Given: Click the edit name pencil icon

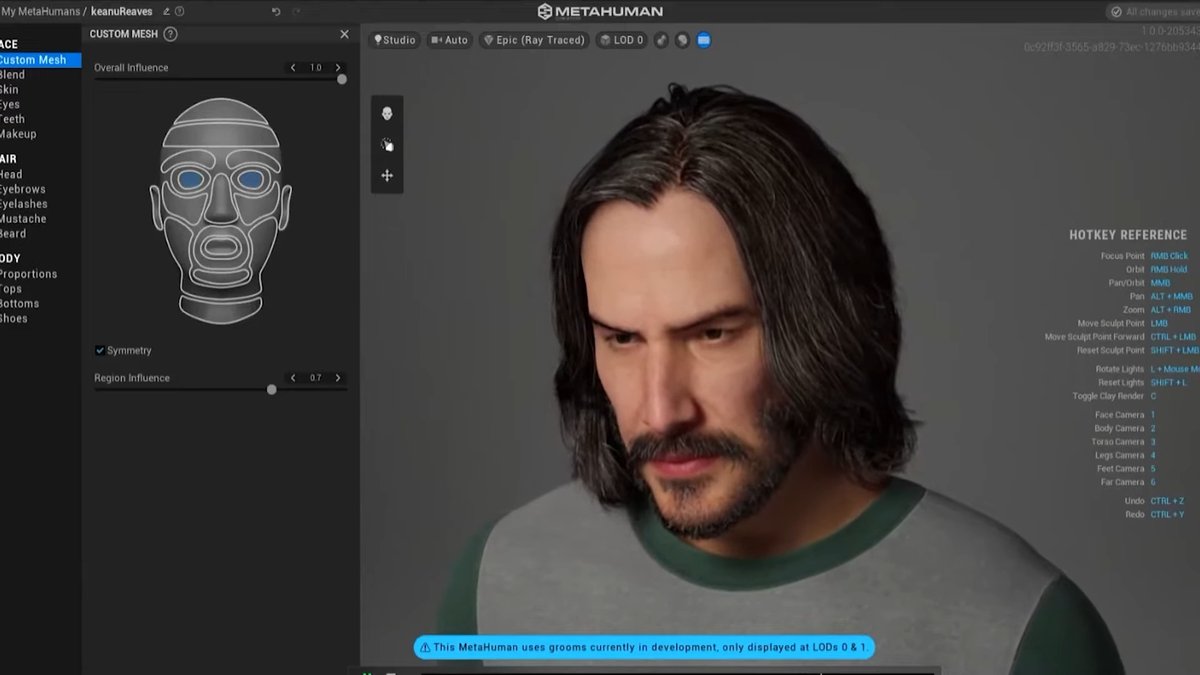Looking at the screenshot, I should (x=166, y=12).
